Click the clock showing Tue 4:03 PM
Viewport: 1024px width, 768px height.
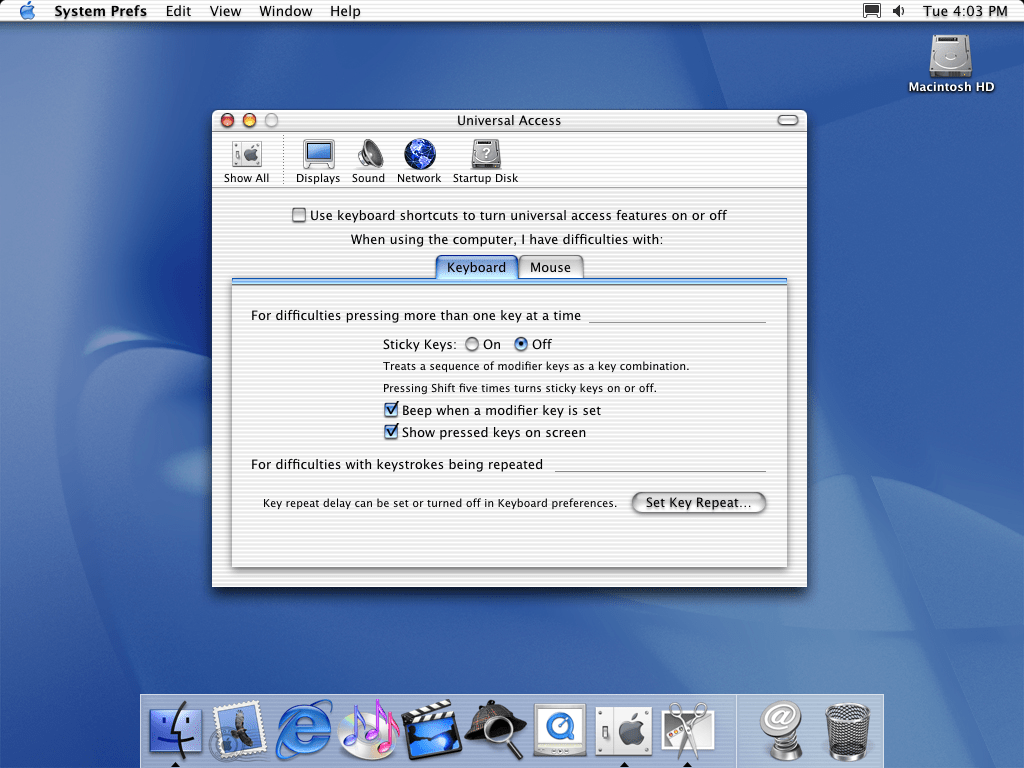pos(965,11)
